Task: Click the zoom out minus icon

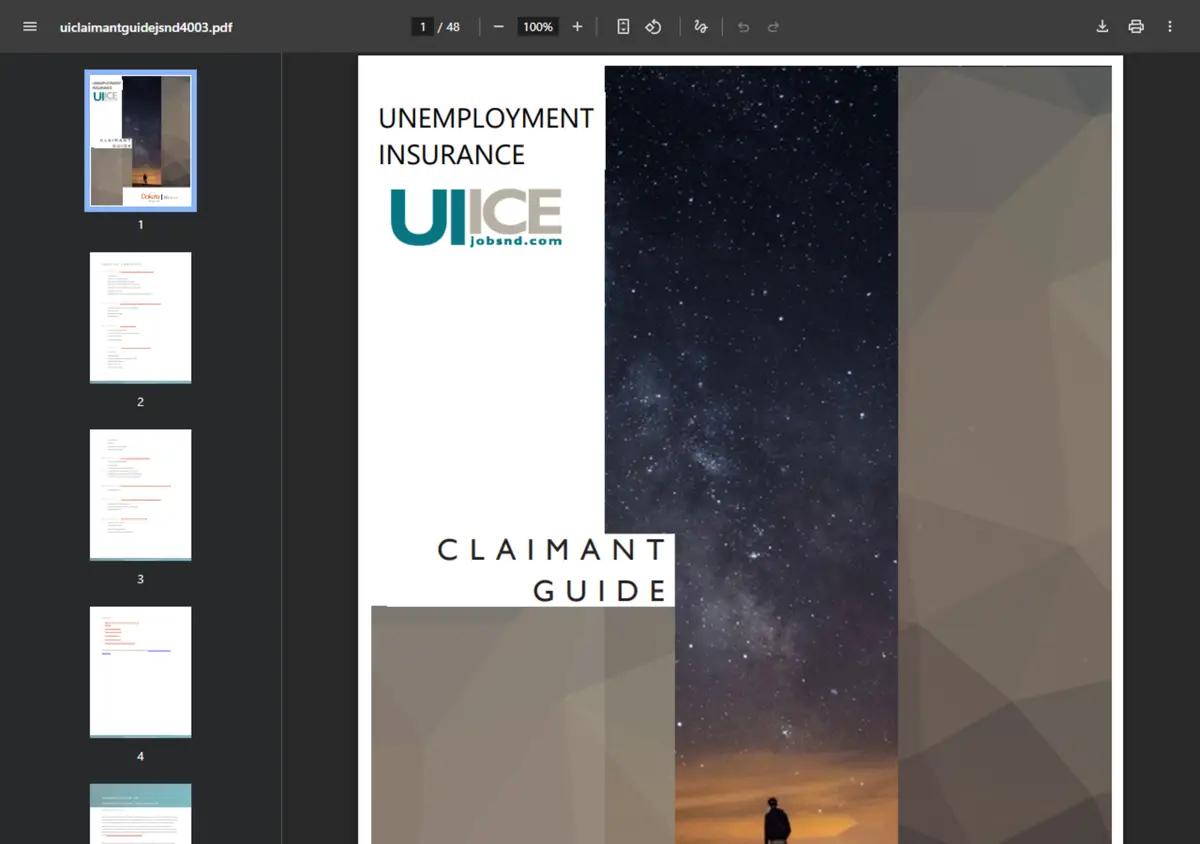Action: 498,27
